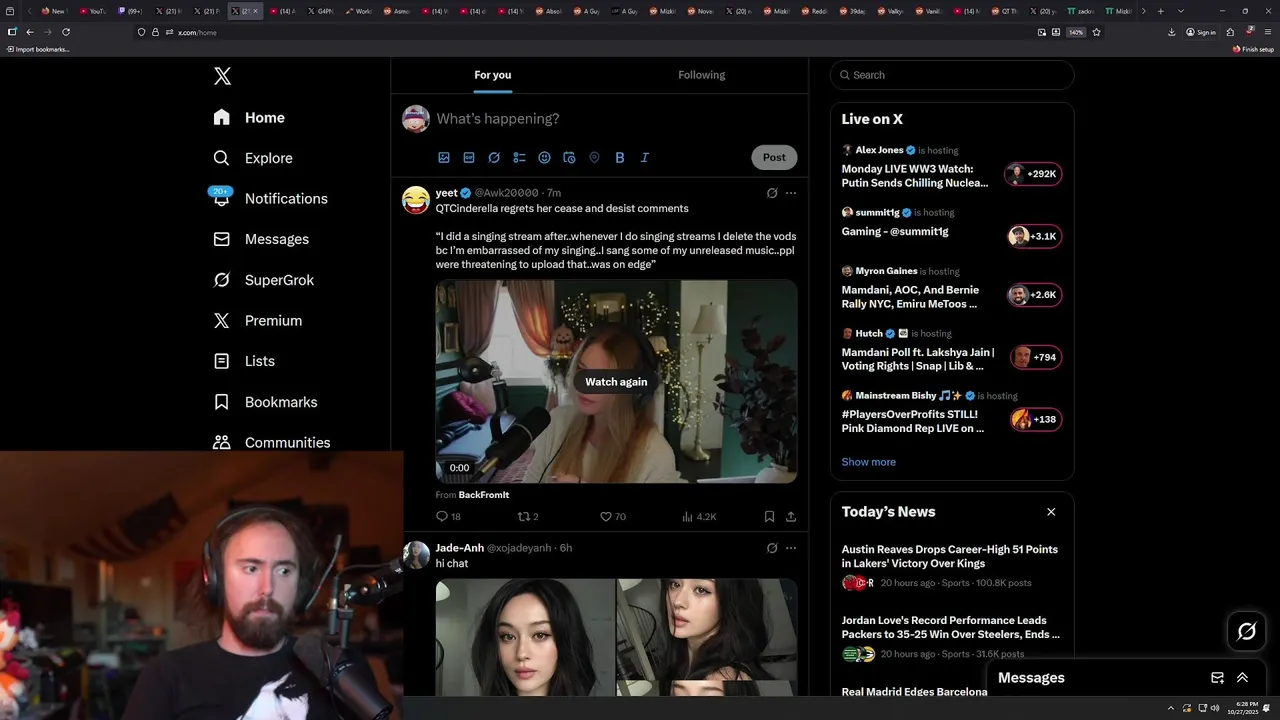Open yeet's profile avatar

pyautogui.click(x=416, y=200)
